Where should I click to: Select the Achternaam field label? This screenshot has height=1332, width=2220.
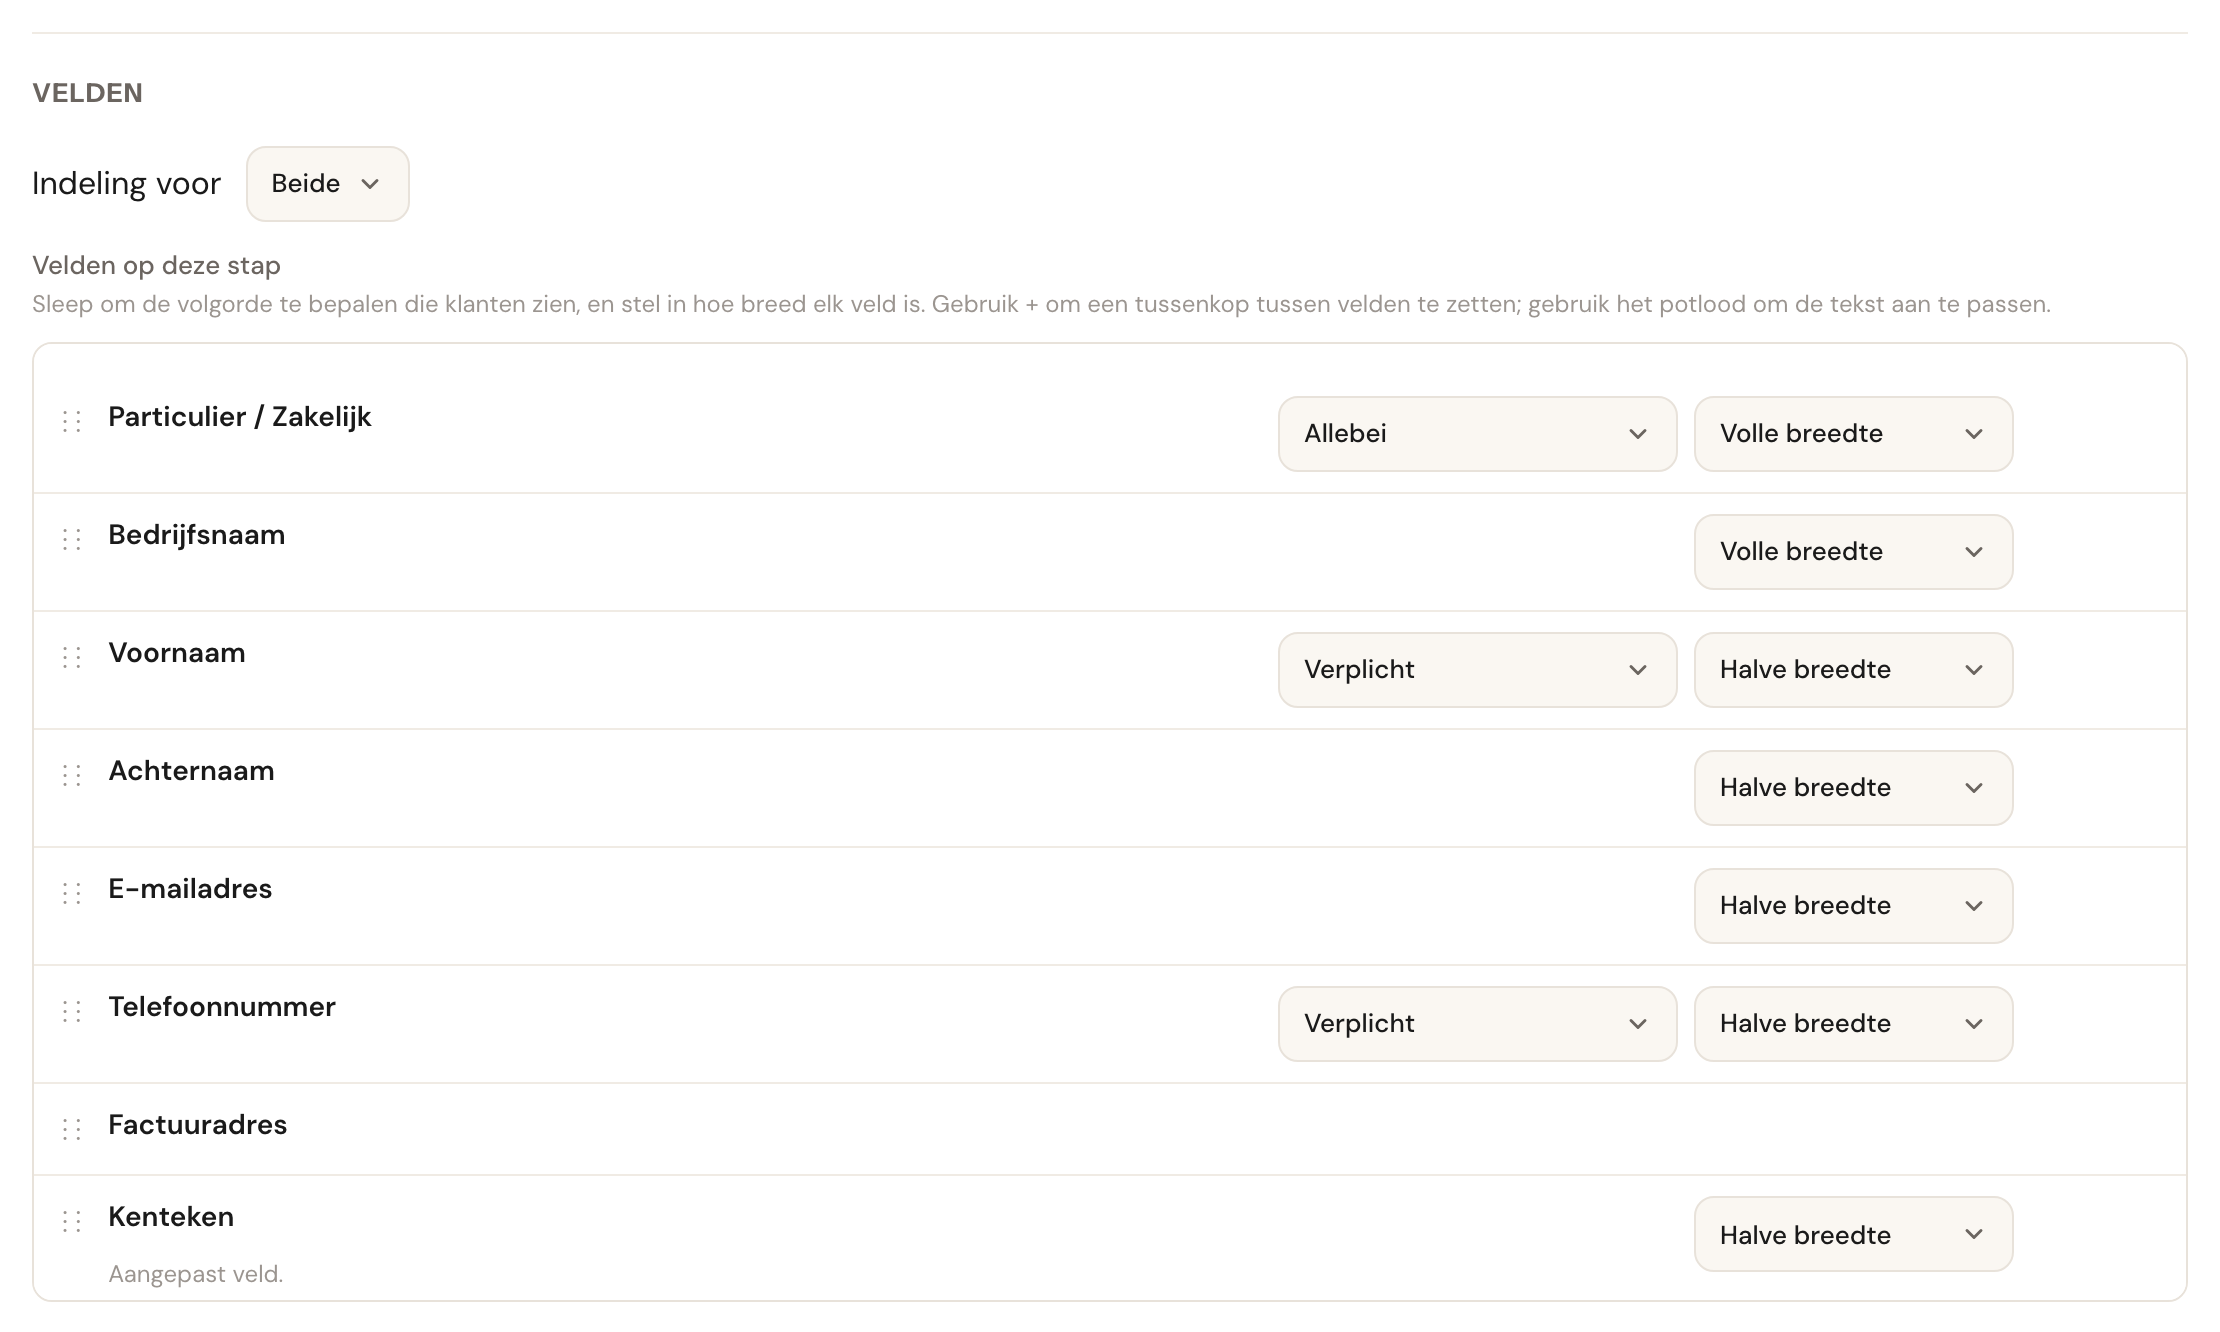(x=191, y=771)
